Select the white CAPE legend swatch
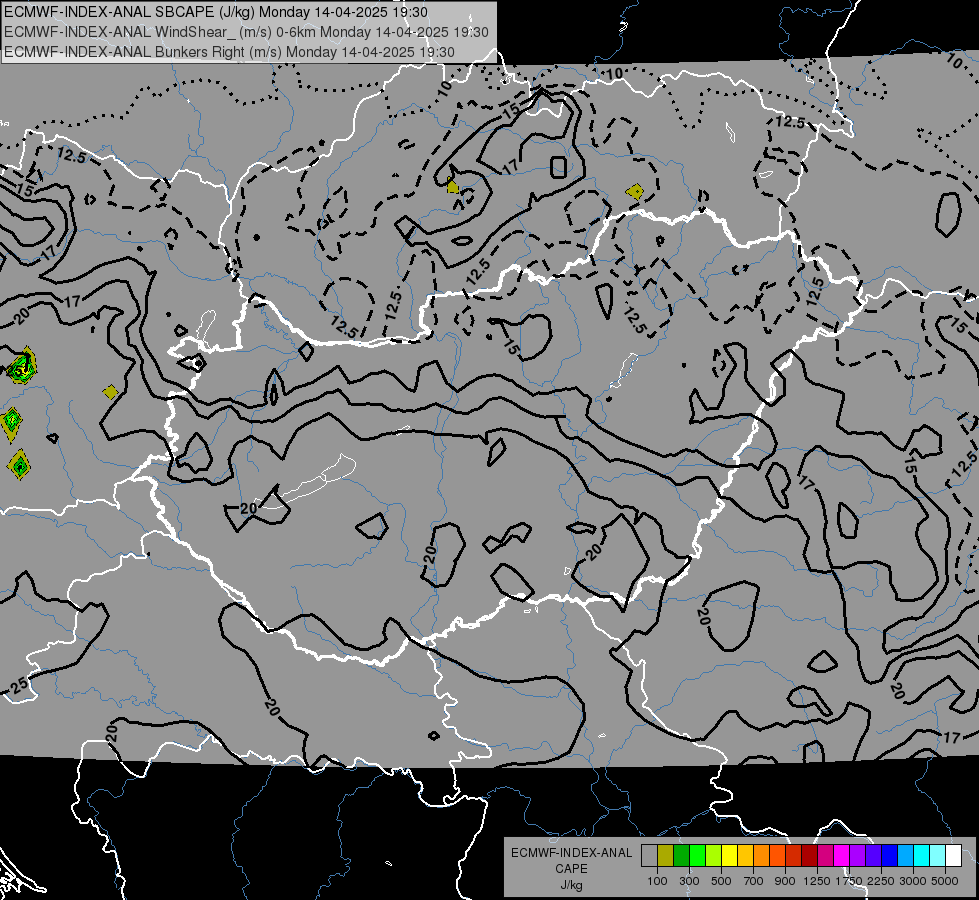This screenshot has width=979, height=900. [953, 856]
